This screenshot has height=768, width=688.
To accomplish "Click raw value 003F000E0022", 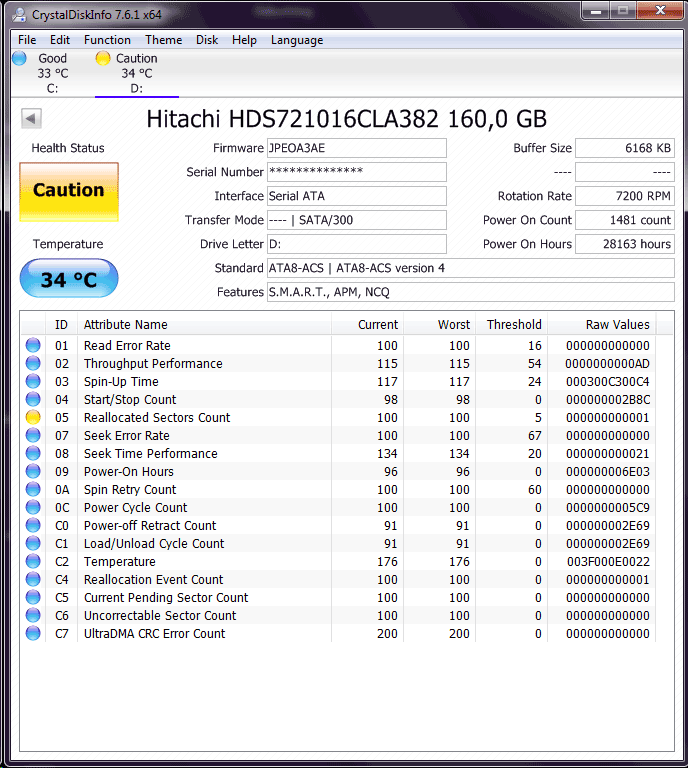I will 608,561.
